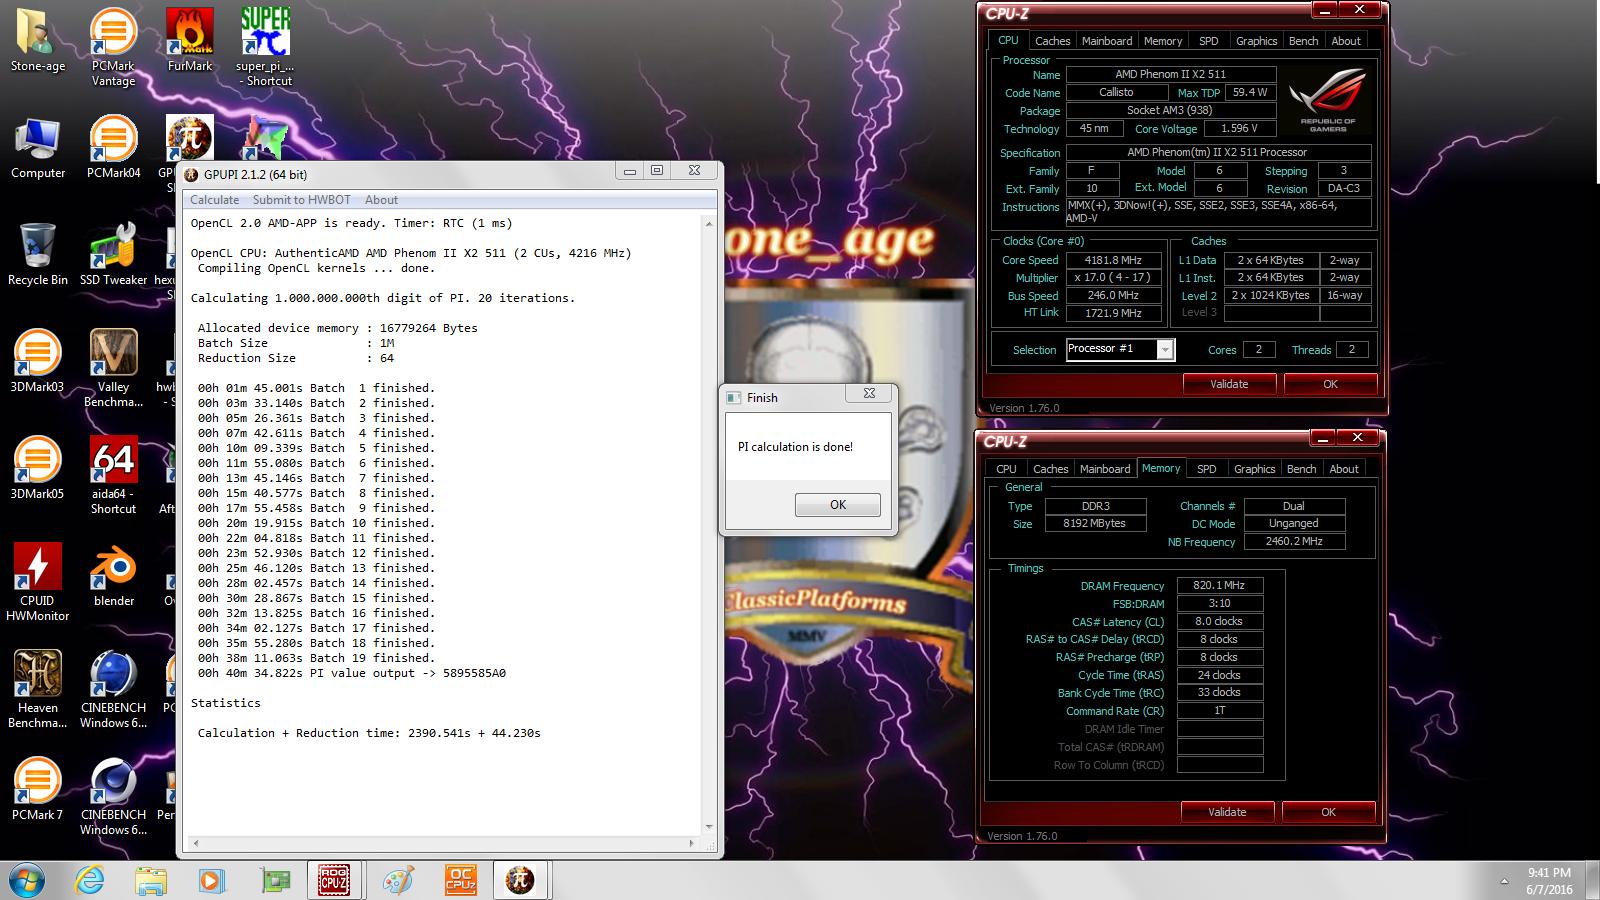The image size is (1600, 900).
Task: Click Validate in bottom CPU-Z window
Action: 1227,812
